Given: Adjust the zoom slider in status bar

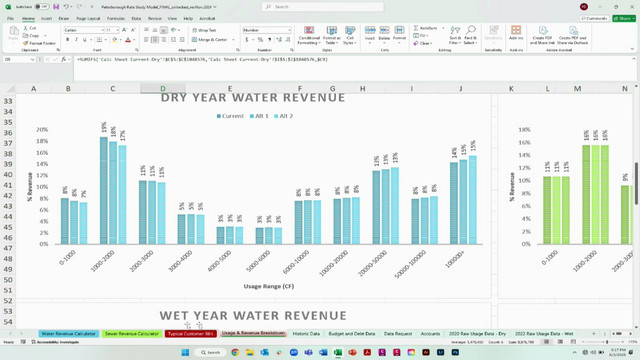Looking at the screenshot, I should click(x=607, y=342).
